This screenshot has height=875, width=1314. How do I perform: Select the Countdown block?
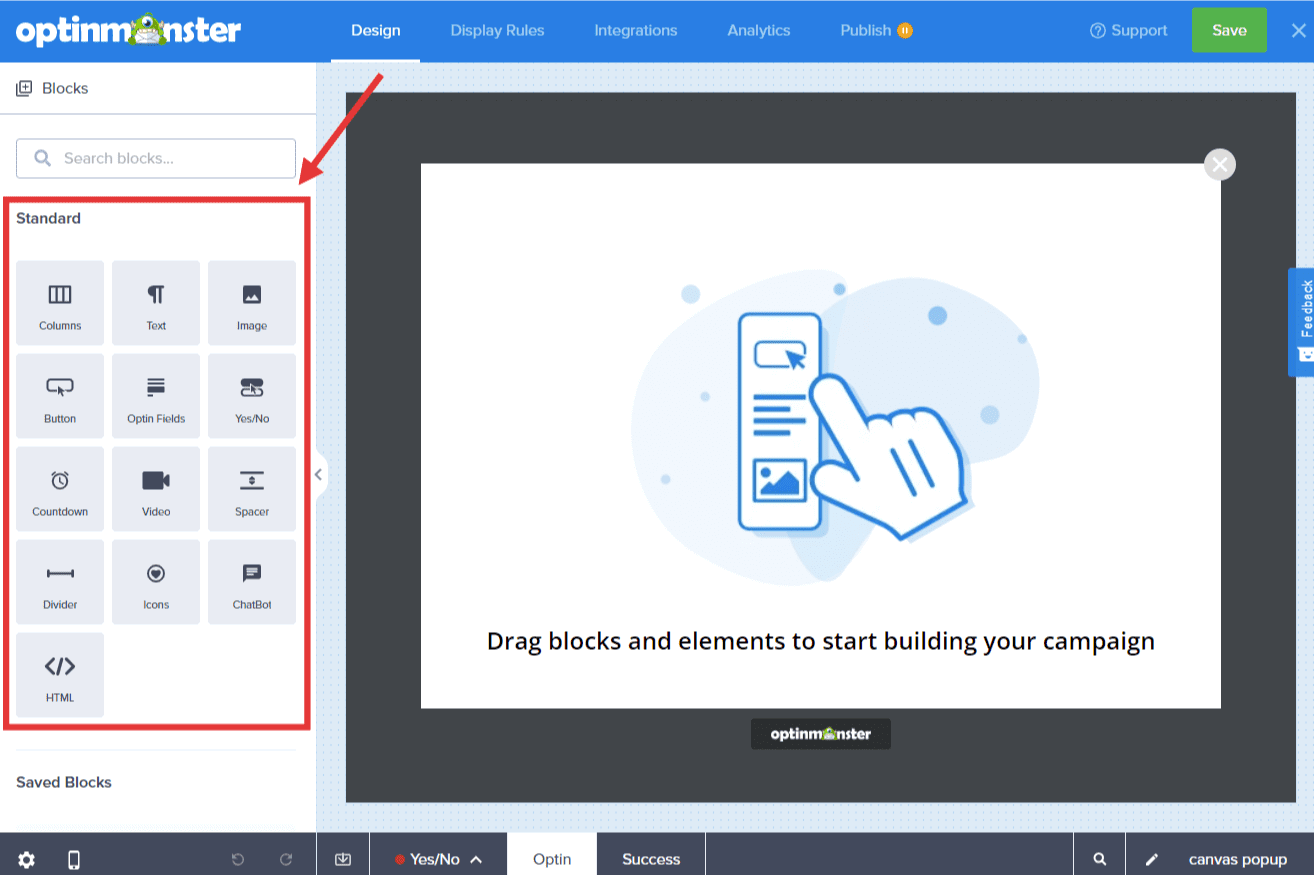pyautogui.click(x=59, y=488)
